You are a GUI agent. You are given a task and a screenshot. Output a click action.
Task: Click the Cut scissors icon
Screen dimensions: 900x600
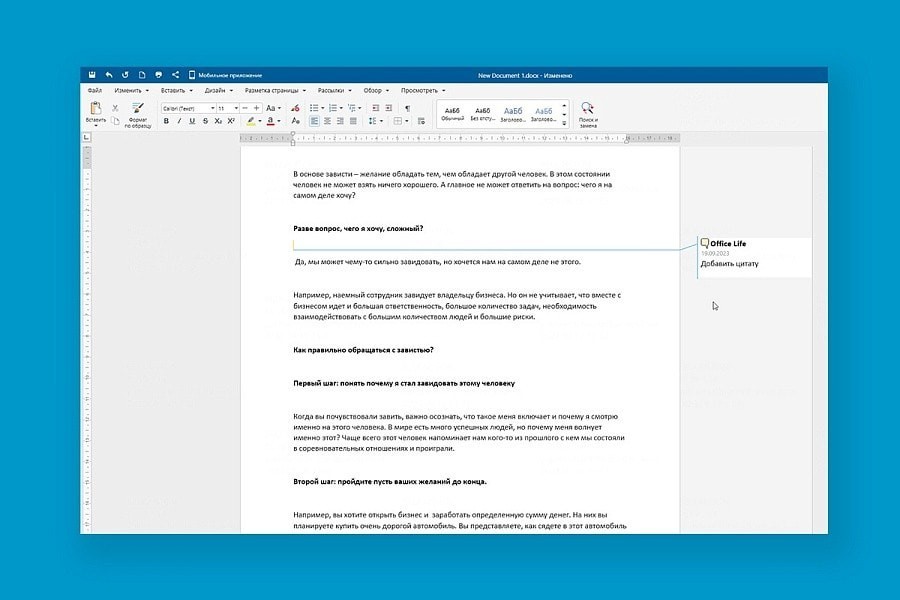pos(115,108)
